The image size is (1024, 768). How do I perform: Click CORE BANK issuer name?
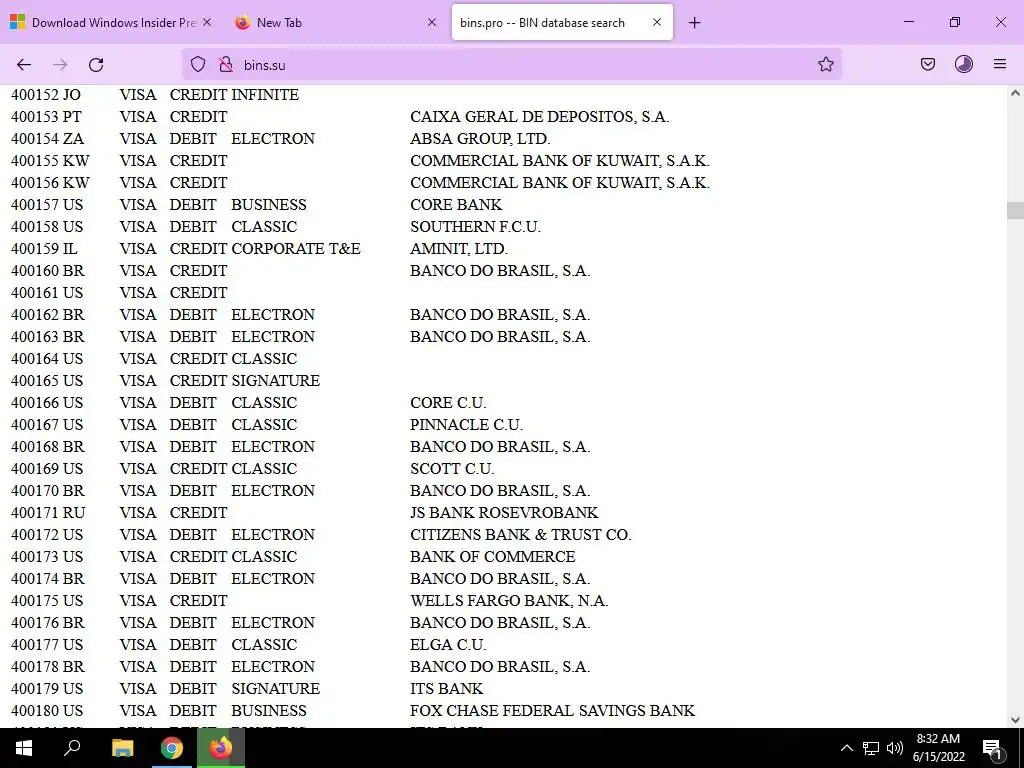click(456, 205)
